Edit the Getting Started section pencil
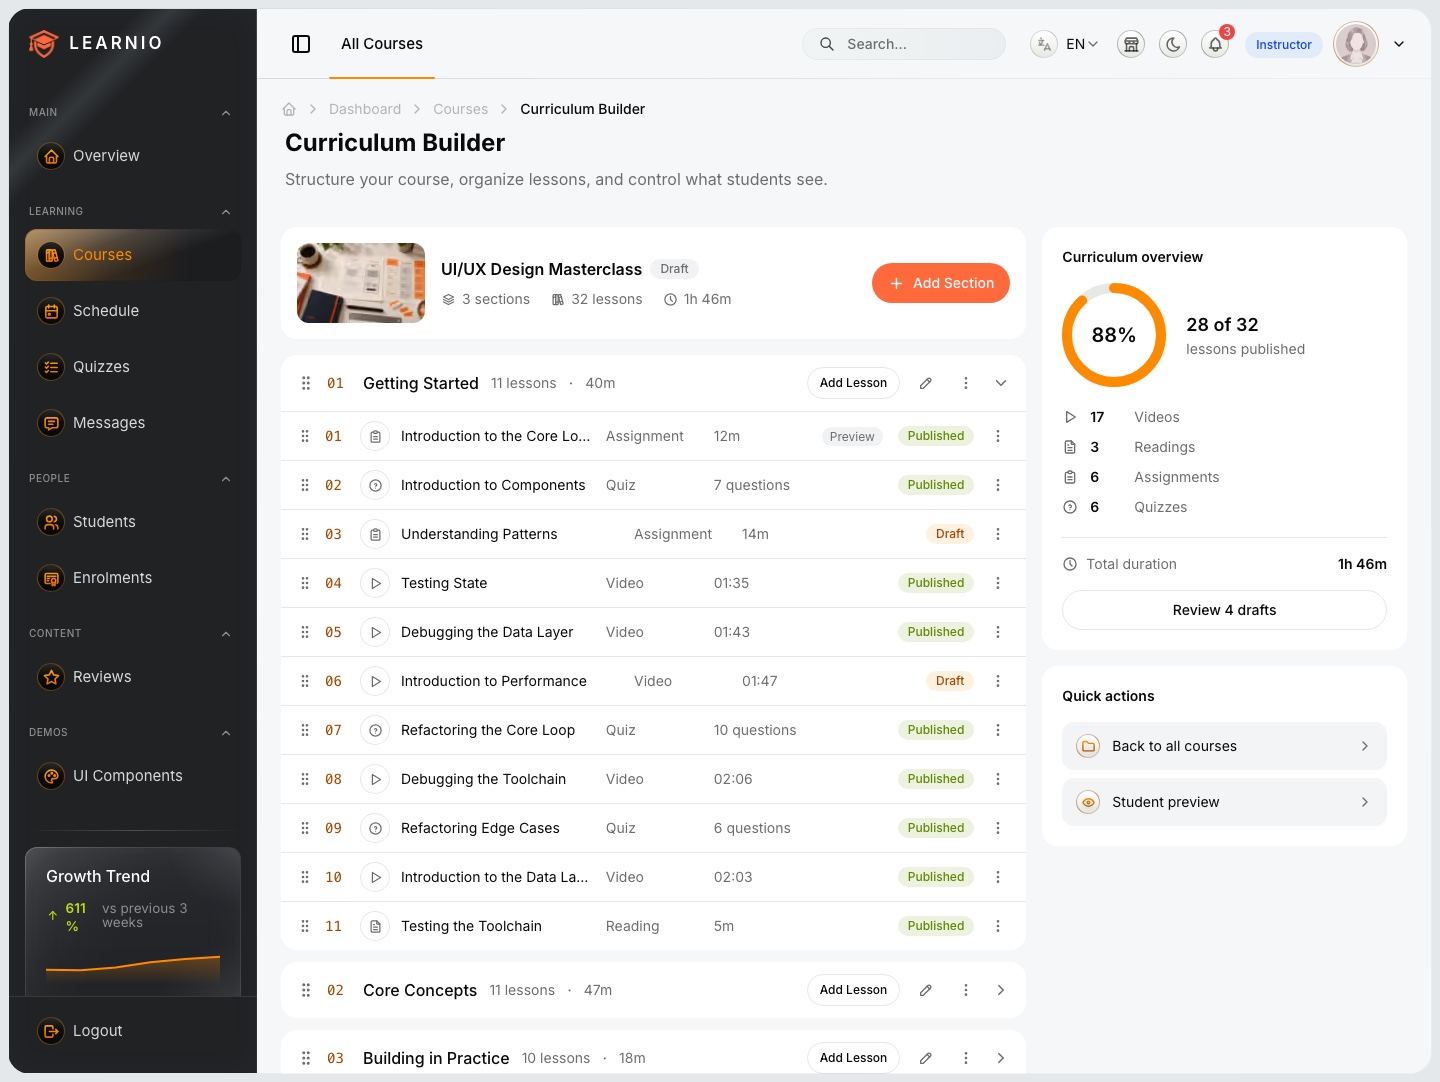 [x=926, y=383]
